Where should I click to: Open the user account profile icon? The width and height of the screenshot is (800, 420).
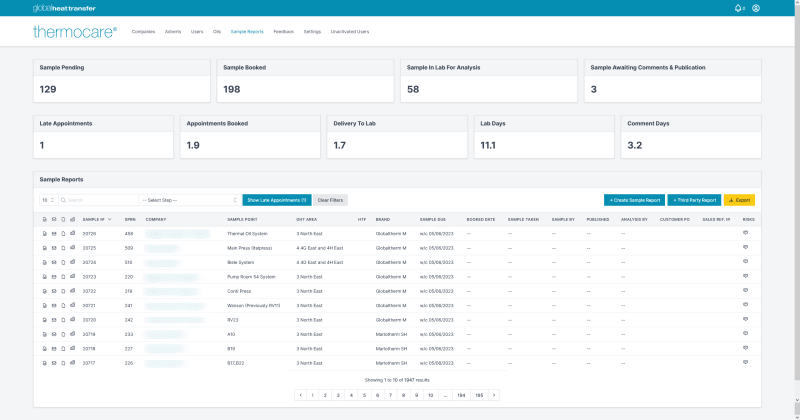756,8
